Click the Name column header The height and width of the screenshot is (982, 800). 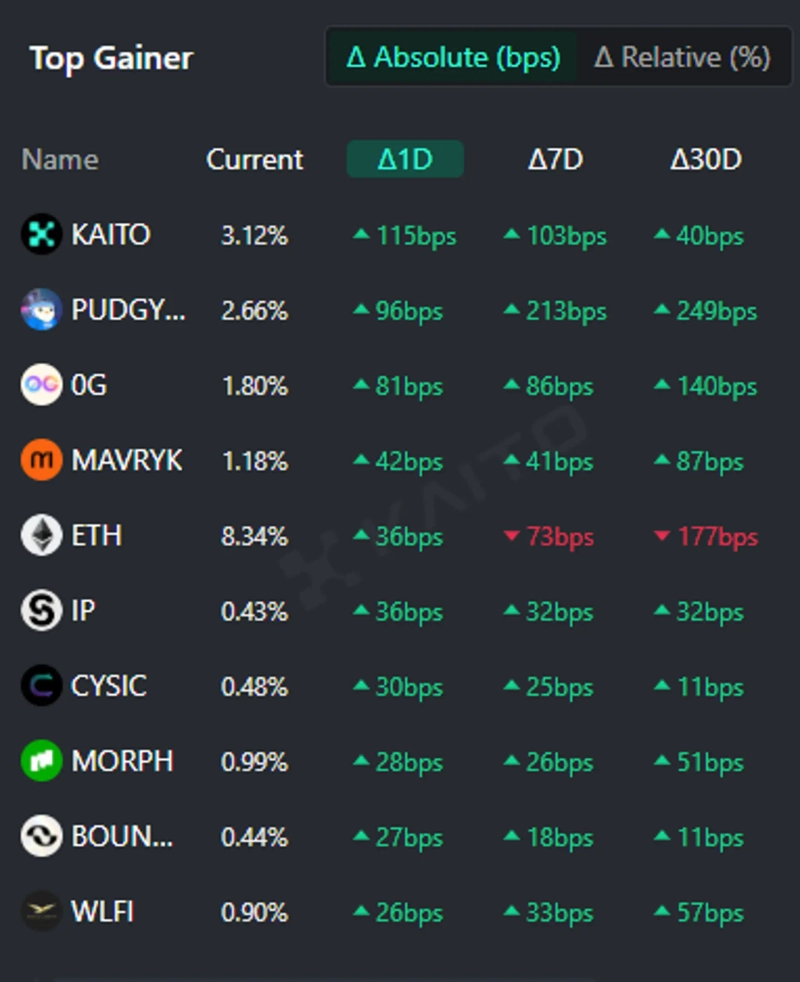(60, 159)
